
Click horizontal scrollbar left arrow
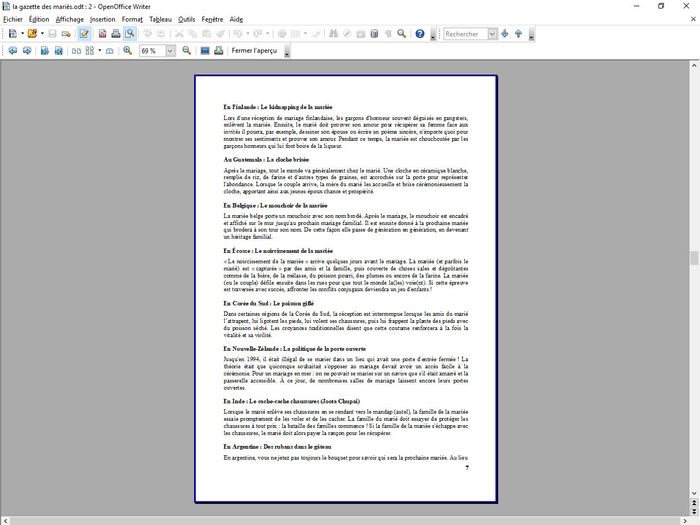point(4,521)
